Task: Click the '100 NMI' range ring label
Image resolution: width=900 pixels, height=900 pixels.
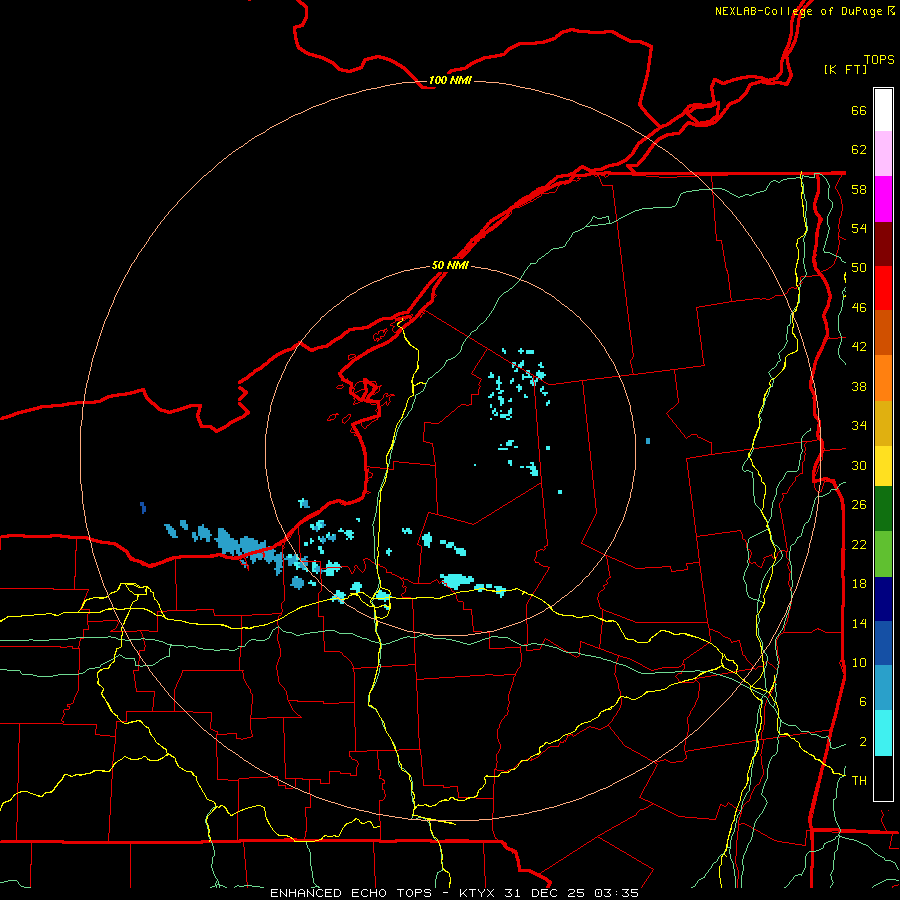Action: click(x=450, y=80)
